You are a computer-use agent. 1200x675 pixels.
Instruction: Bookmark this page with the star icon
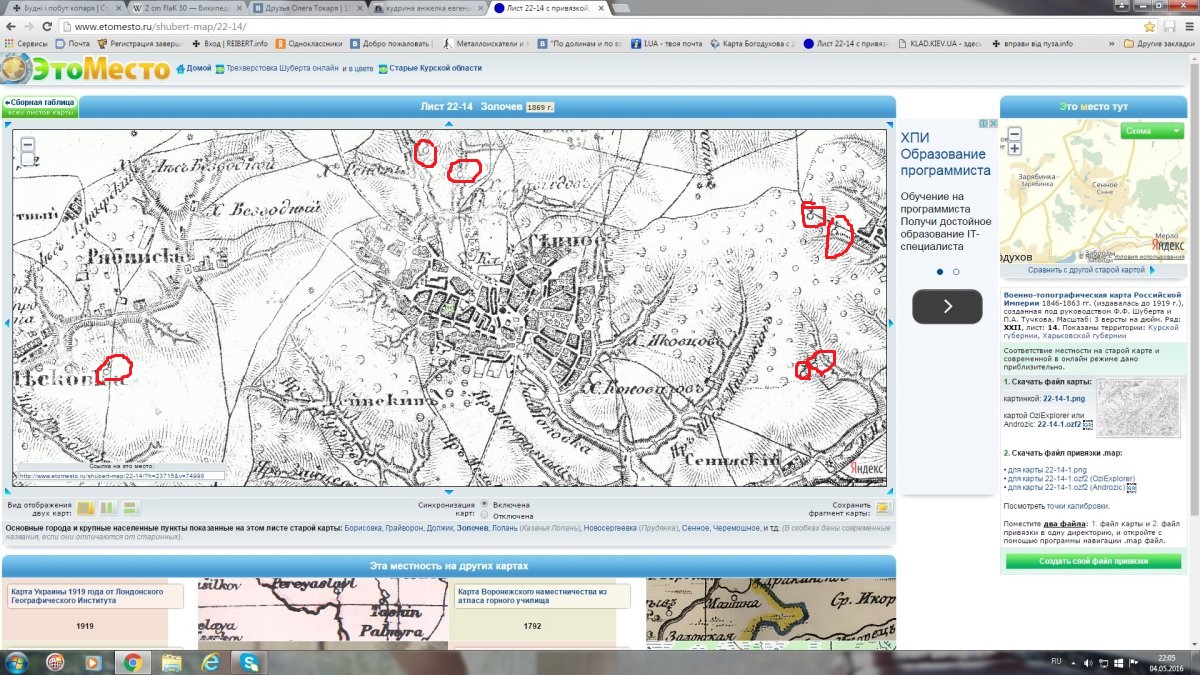pyautogui.click(x=1150, y=26)
